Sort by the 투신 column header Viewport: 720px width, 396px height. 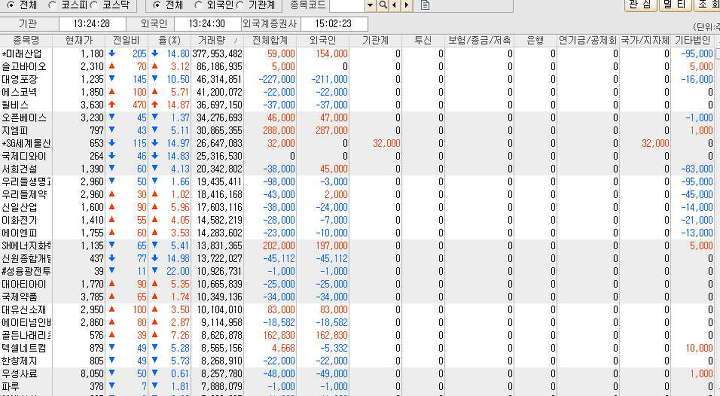[423, 40]
